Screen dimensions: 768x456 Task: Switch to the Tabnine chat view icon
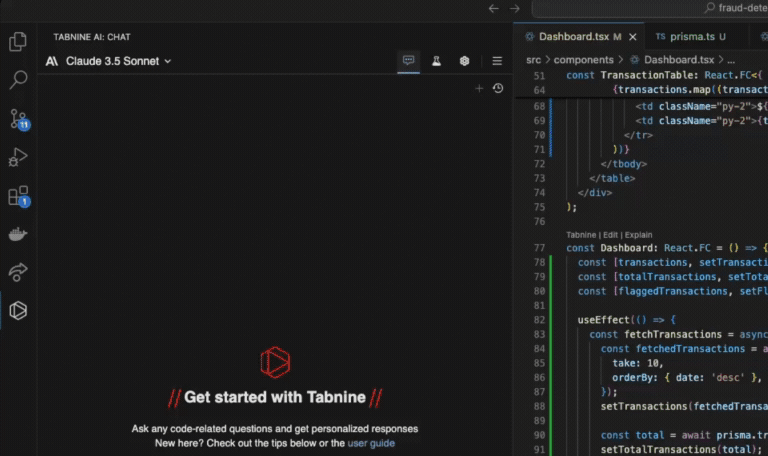(408, 61)
